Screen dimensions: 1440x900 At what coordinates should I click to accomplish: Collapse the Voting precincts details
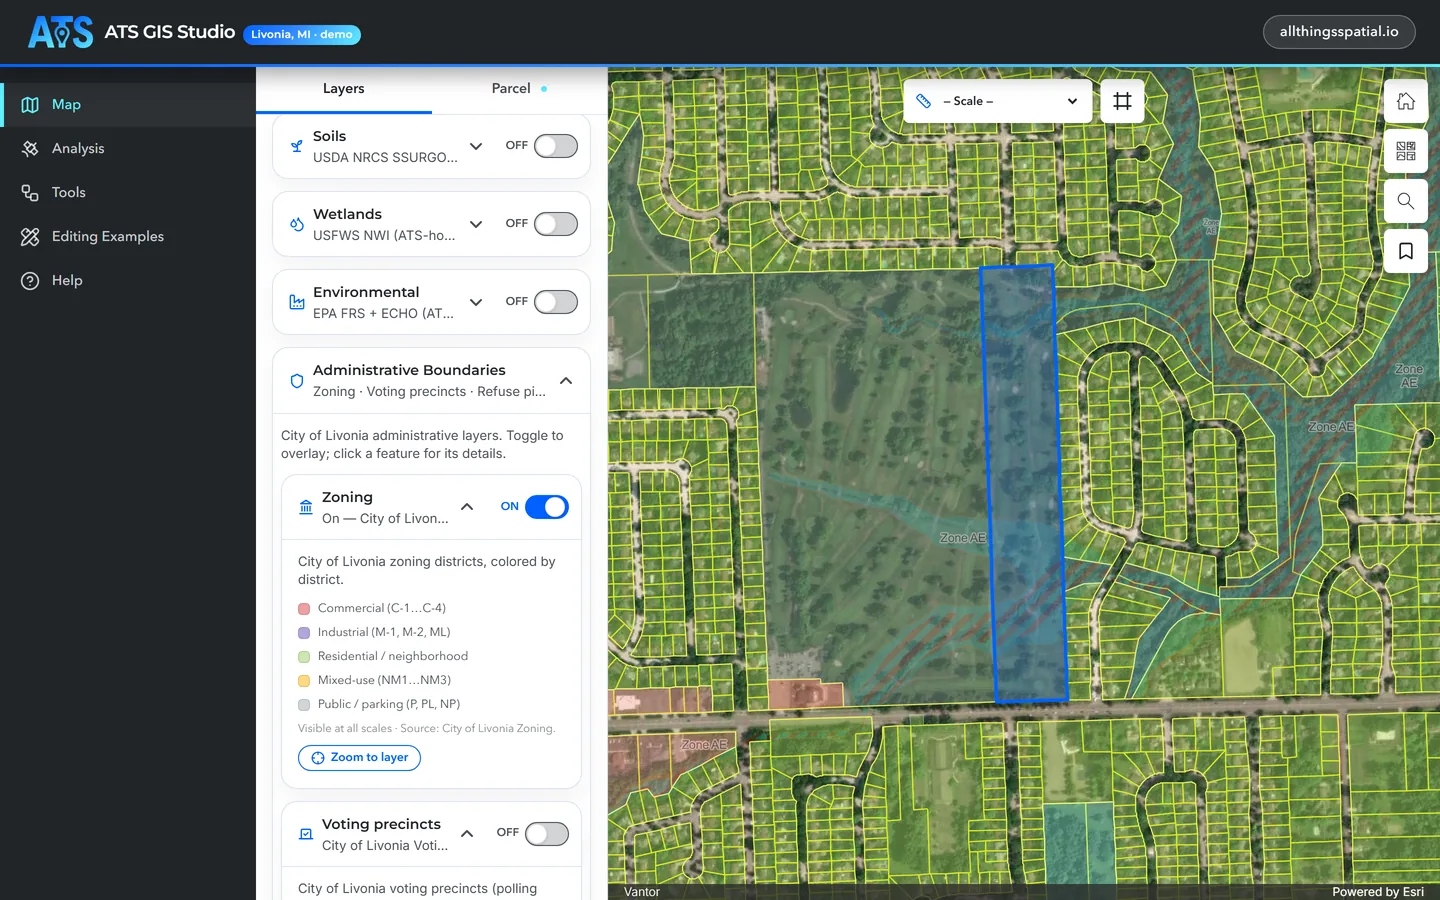[467, 834]
